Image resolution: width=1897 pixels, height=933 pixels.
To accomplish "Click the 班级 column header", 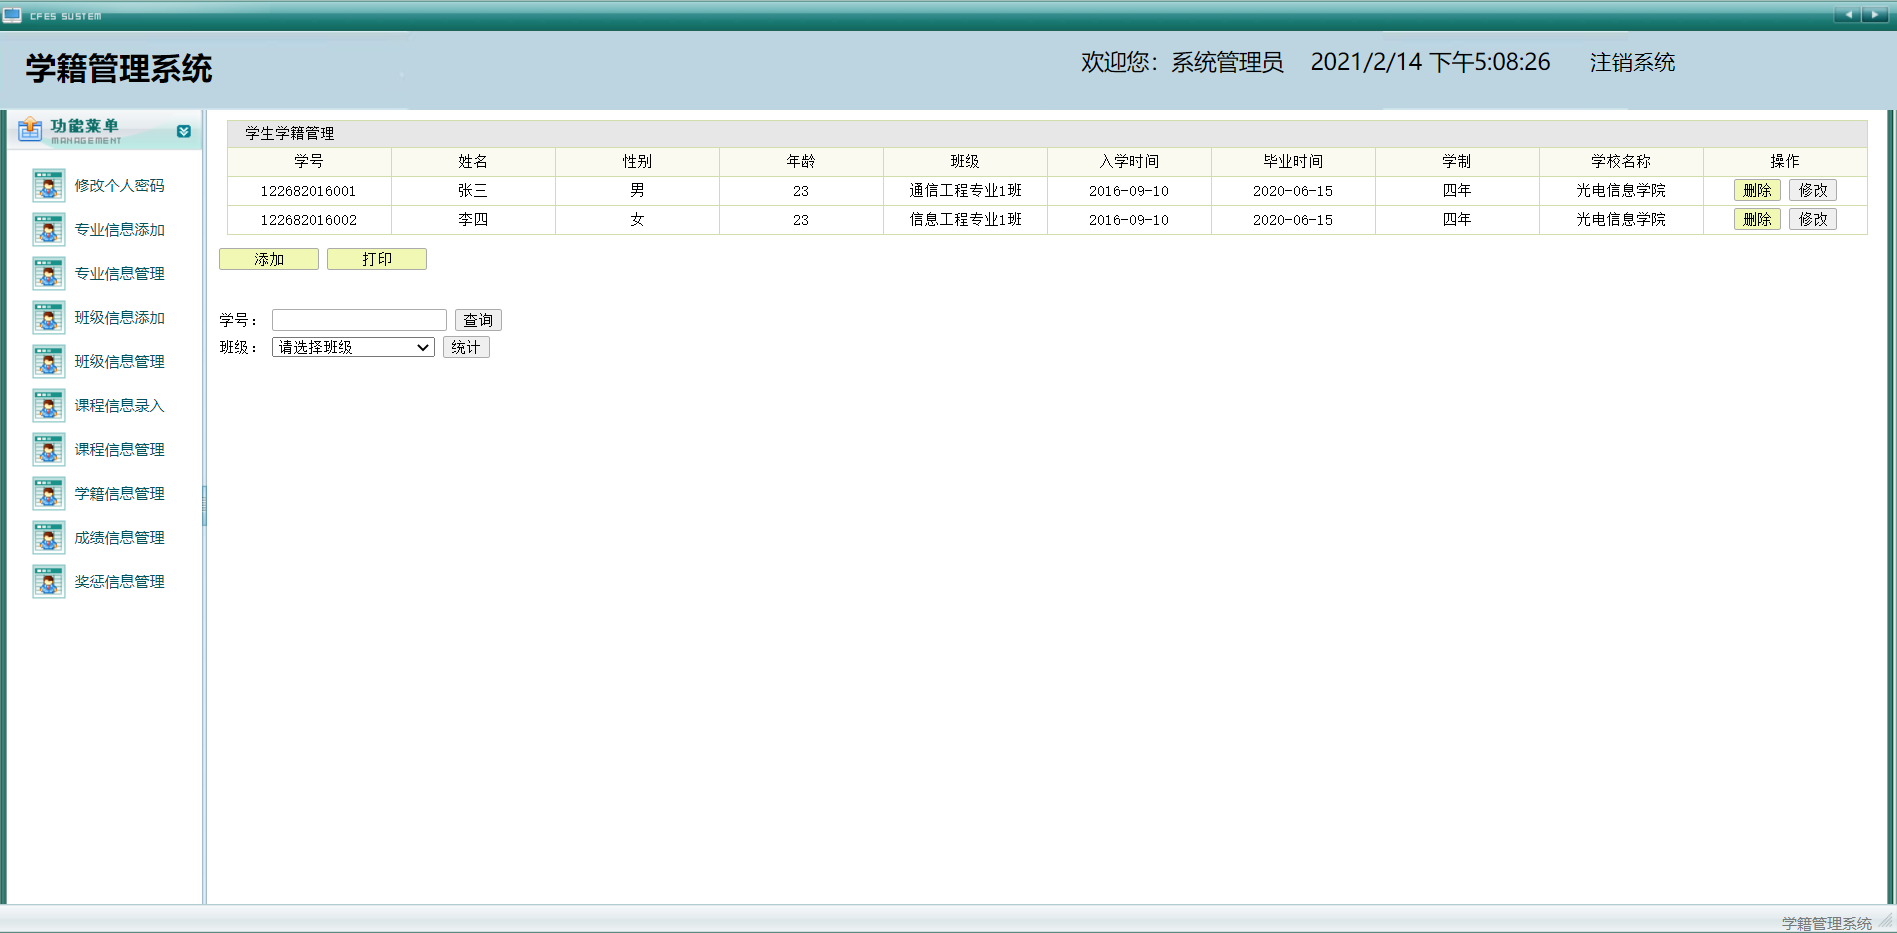I will point(965,161).
